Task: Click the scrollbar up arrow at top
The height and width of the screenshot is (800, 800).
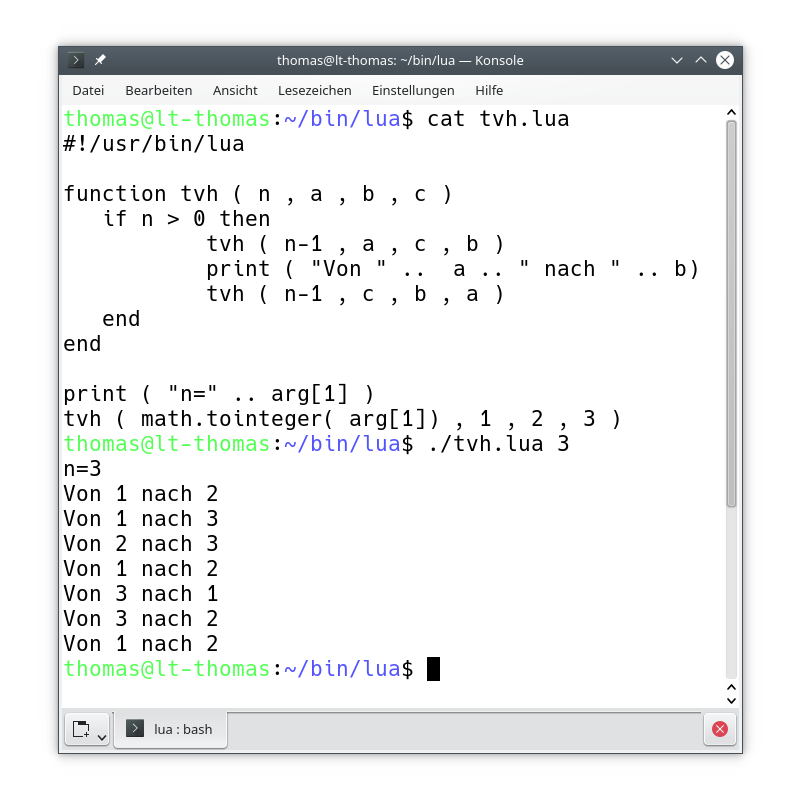Action: point(731,112)
